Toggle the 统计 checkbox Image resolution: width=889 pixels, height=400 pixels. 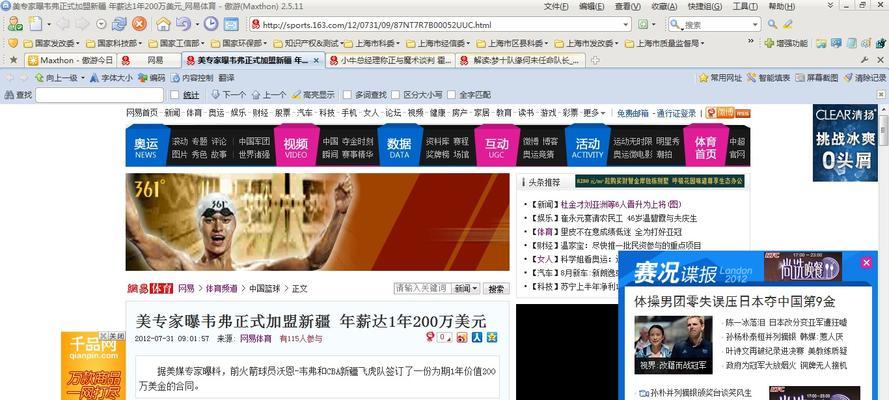tap(175, 95)
